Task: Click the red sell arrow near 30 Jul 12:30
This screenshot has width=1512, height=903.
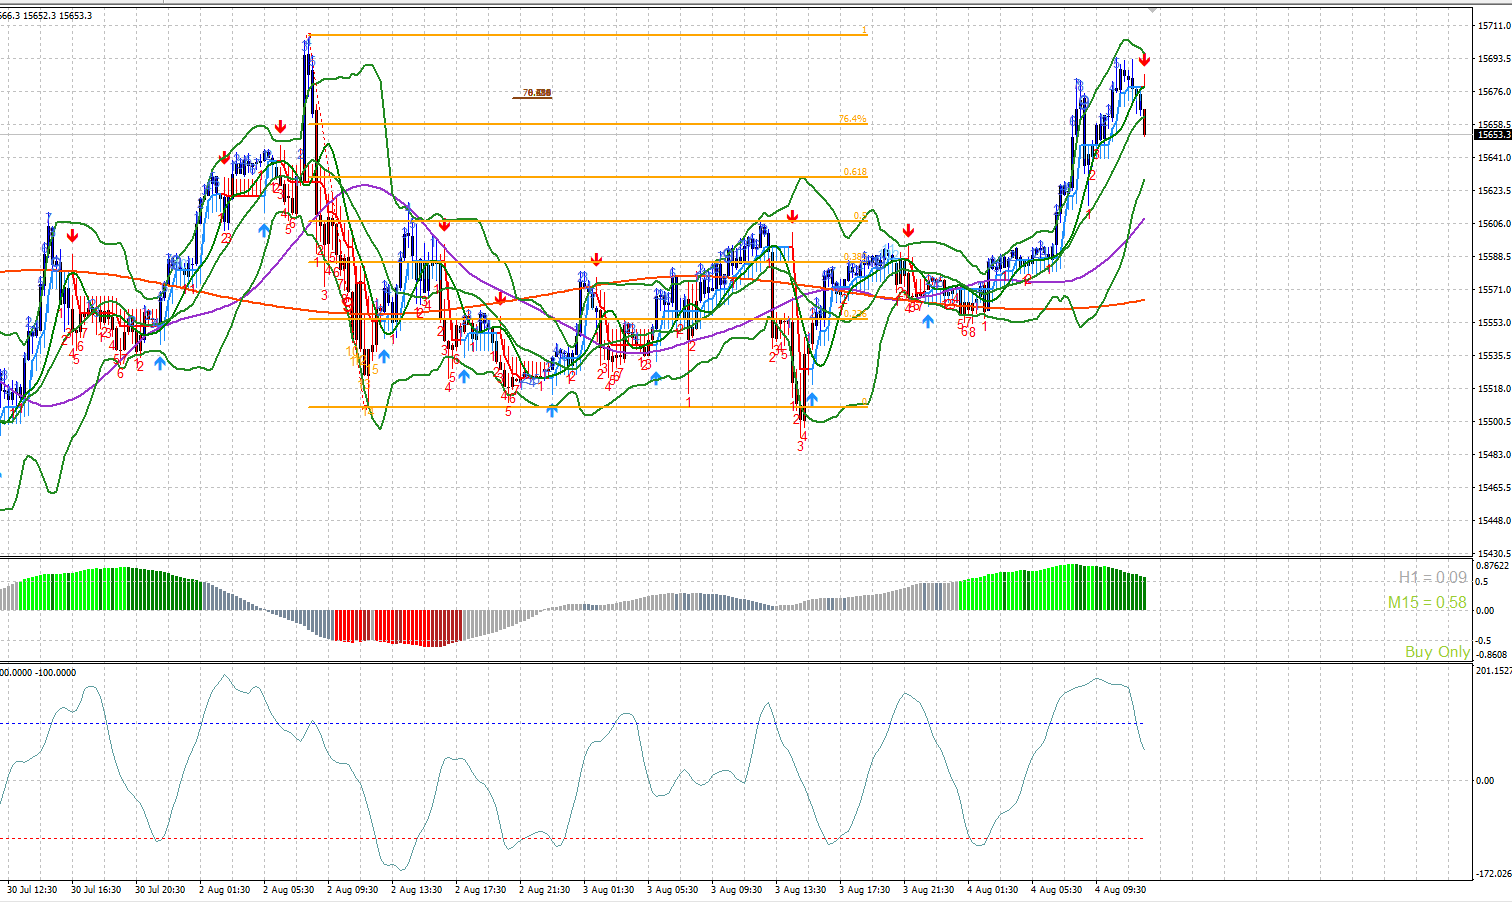Action: [x=71, y=236]
